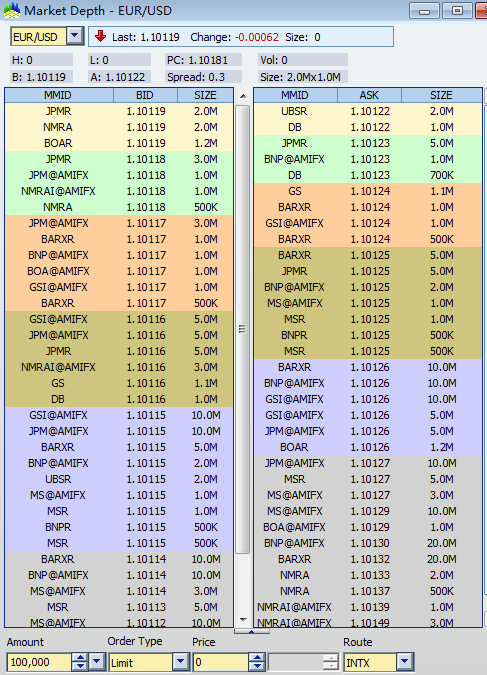
Task: Click the Change value -0.00062
Action: 257,37
